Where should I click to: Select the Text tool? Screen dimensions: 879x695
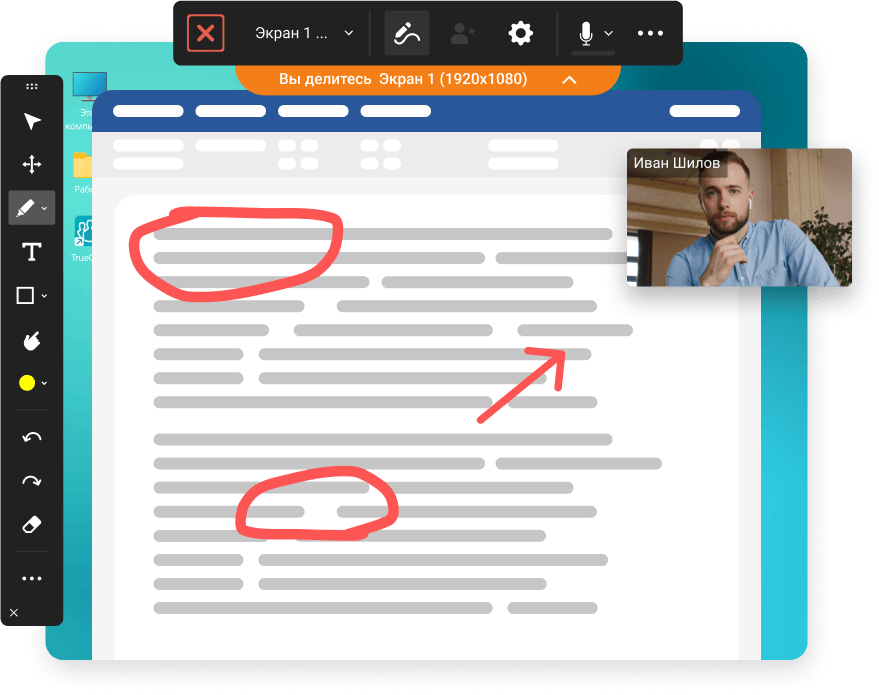pos(32,252)
